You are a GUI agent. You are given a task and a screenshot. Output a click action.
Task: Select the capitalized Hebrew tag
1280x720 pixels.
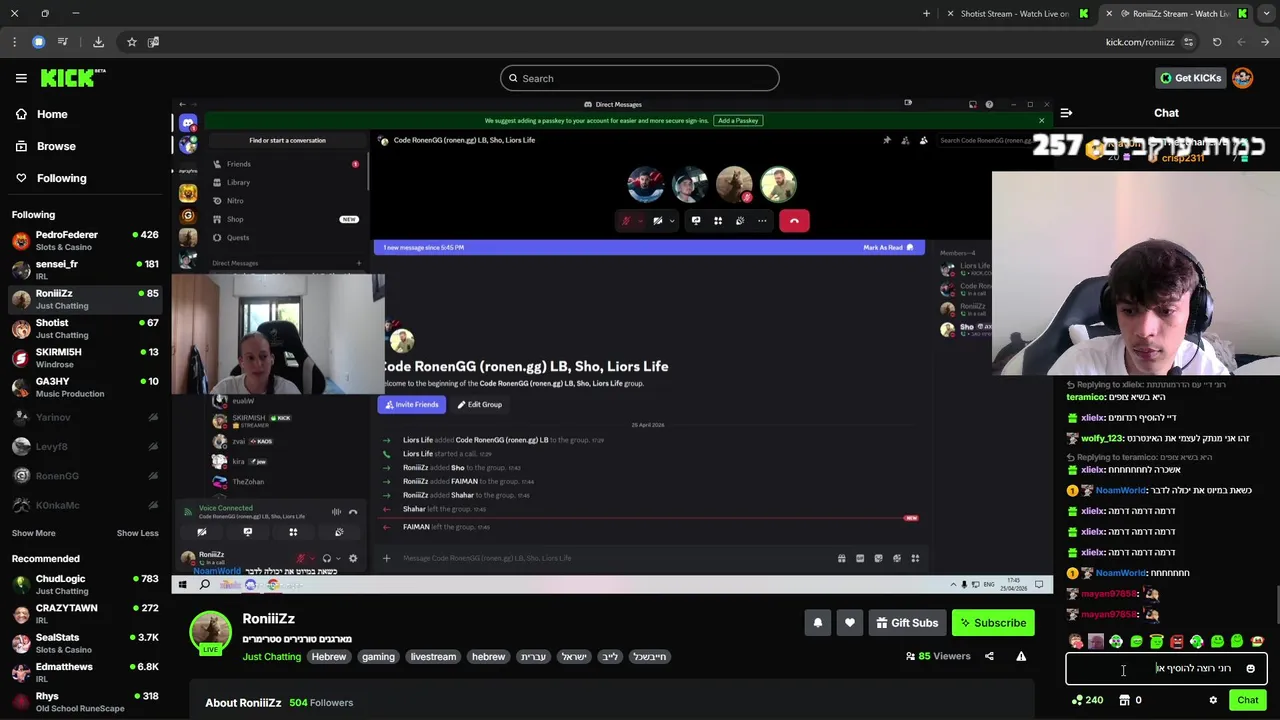(x=328, y=657)
